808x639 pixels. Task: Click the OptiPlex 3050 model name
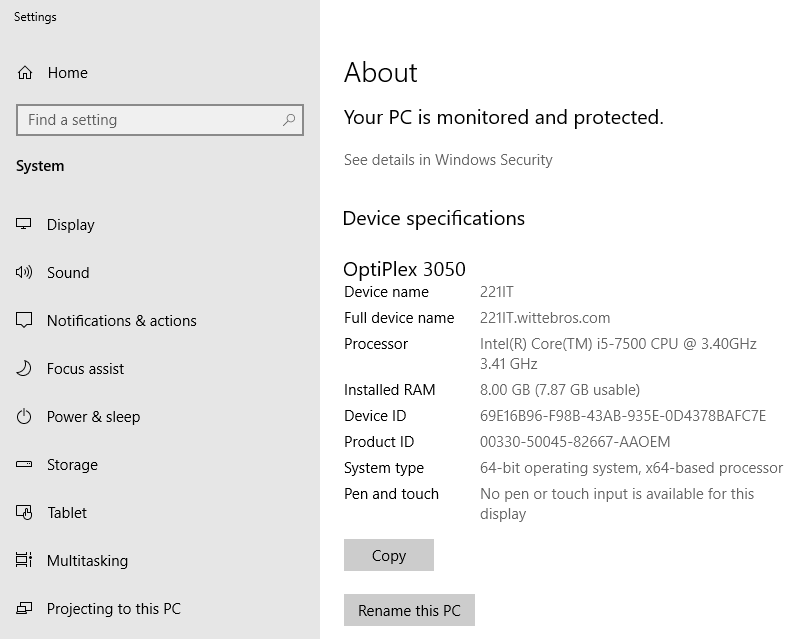(405, 269)
